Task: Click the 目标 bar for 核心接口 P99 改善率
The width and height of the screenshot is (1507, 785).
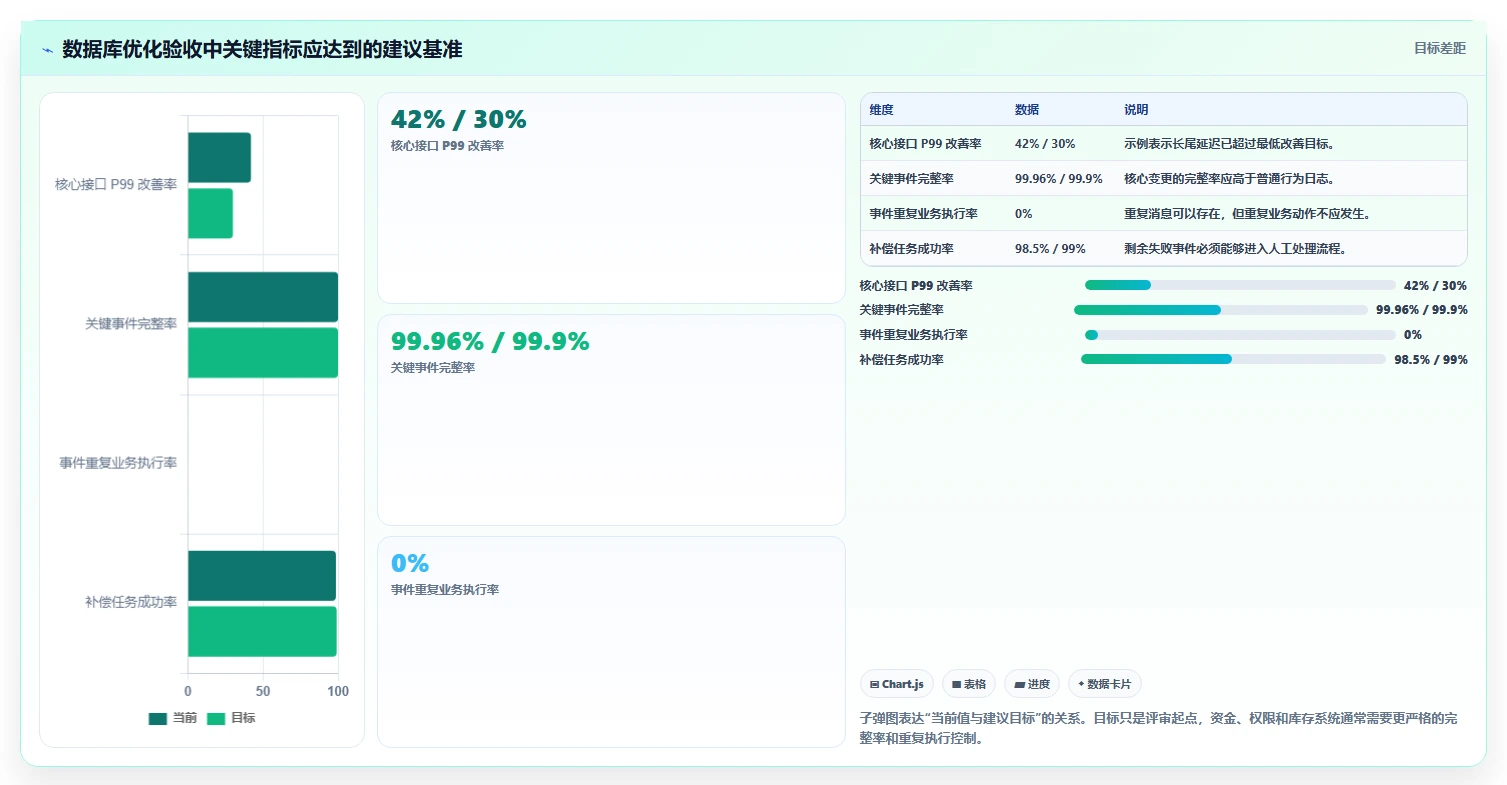Action: click(x=210, y=213)
